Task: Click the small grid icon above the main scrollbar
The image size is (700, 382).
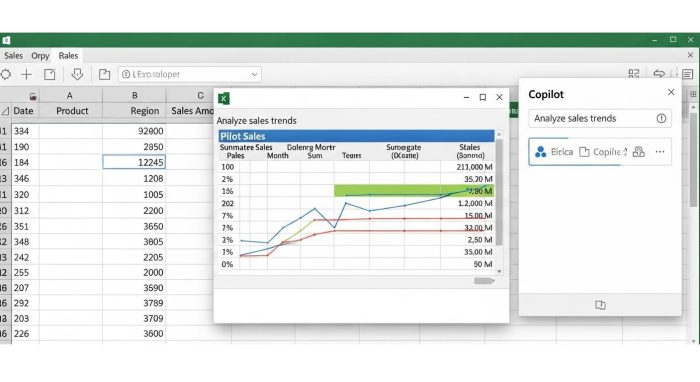Action: [x=693, y=94]
